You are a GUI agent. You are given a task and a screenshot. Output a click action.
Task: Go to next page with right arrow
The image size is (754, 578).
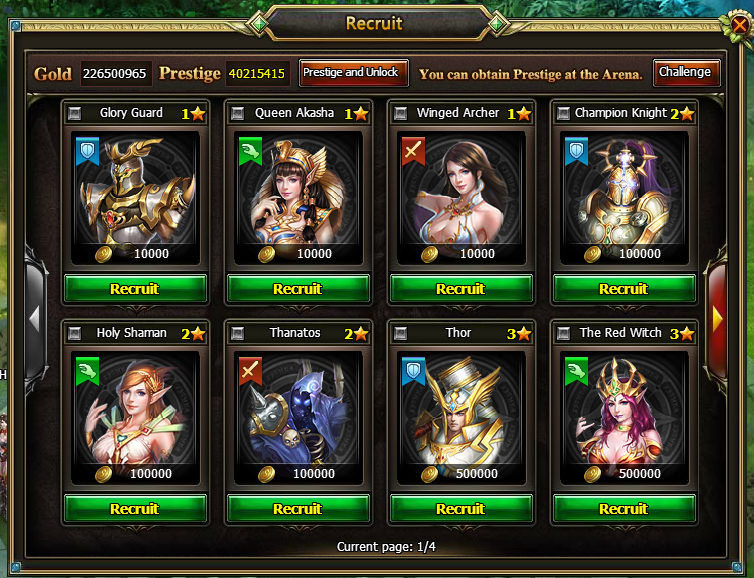pyautogui.click(x=717, y=318)
